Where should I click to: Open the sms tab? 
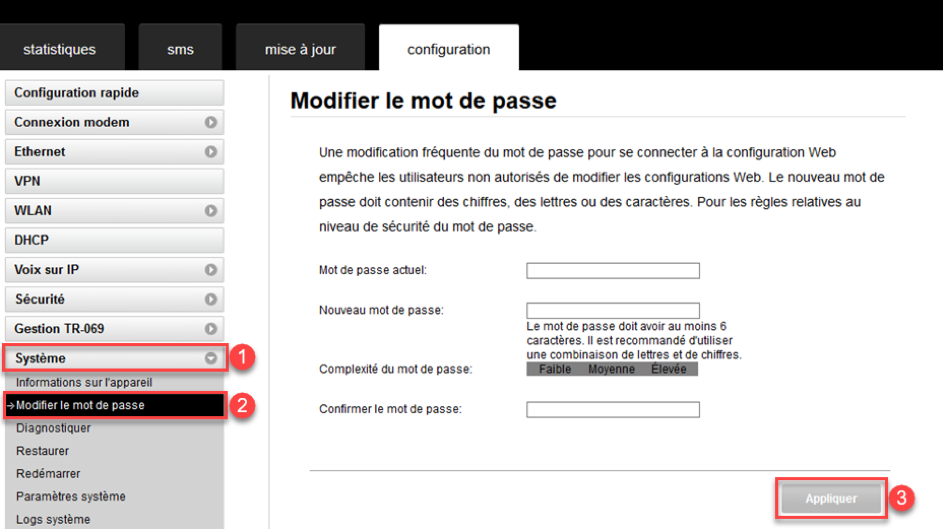click(180, 49)
